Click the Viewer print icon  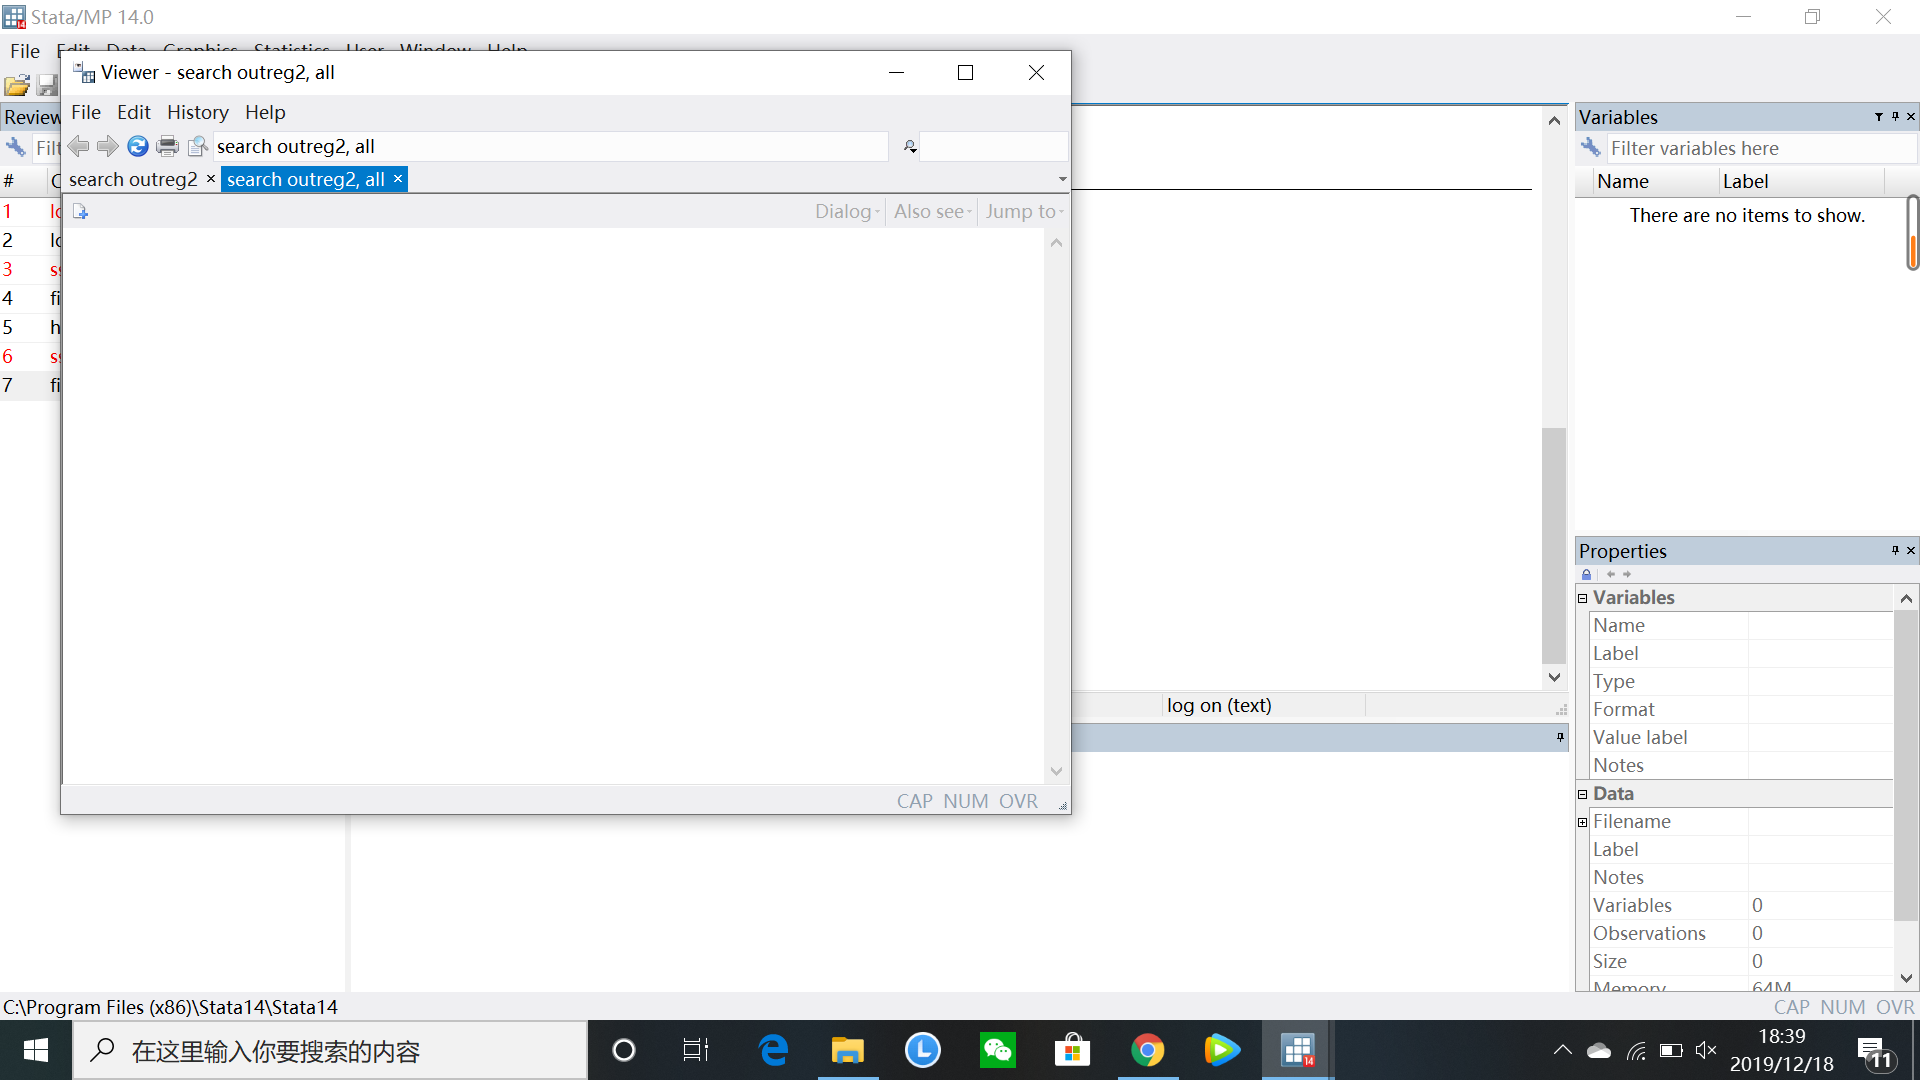(168, 147)
